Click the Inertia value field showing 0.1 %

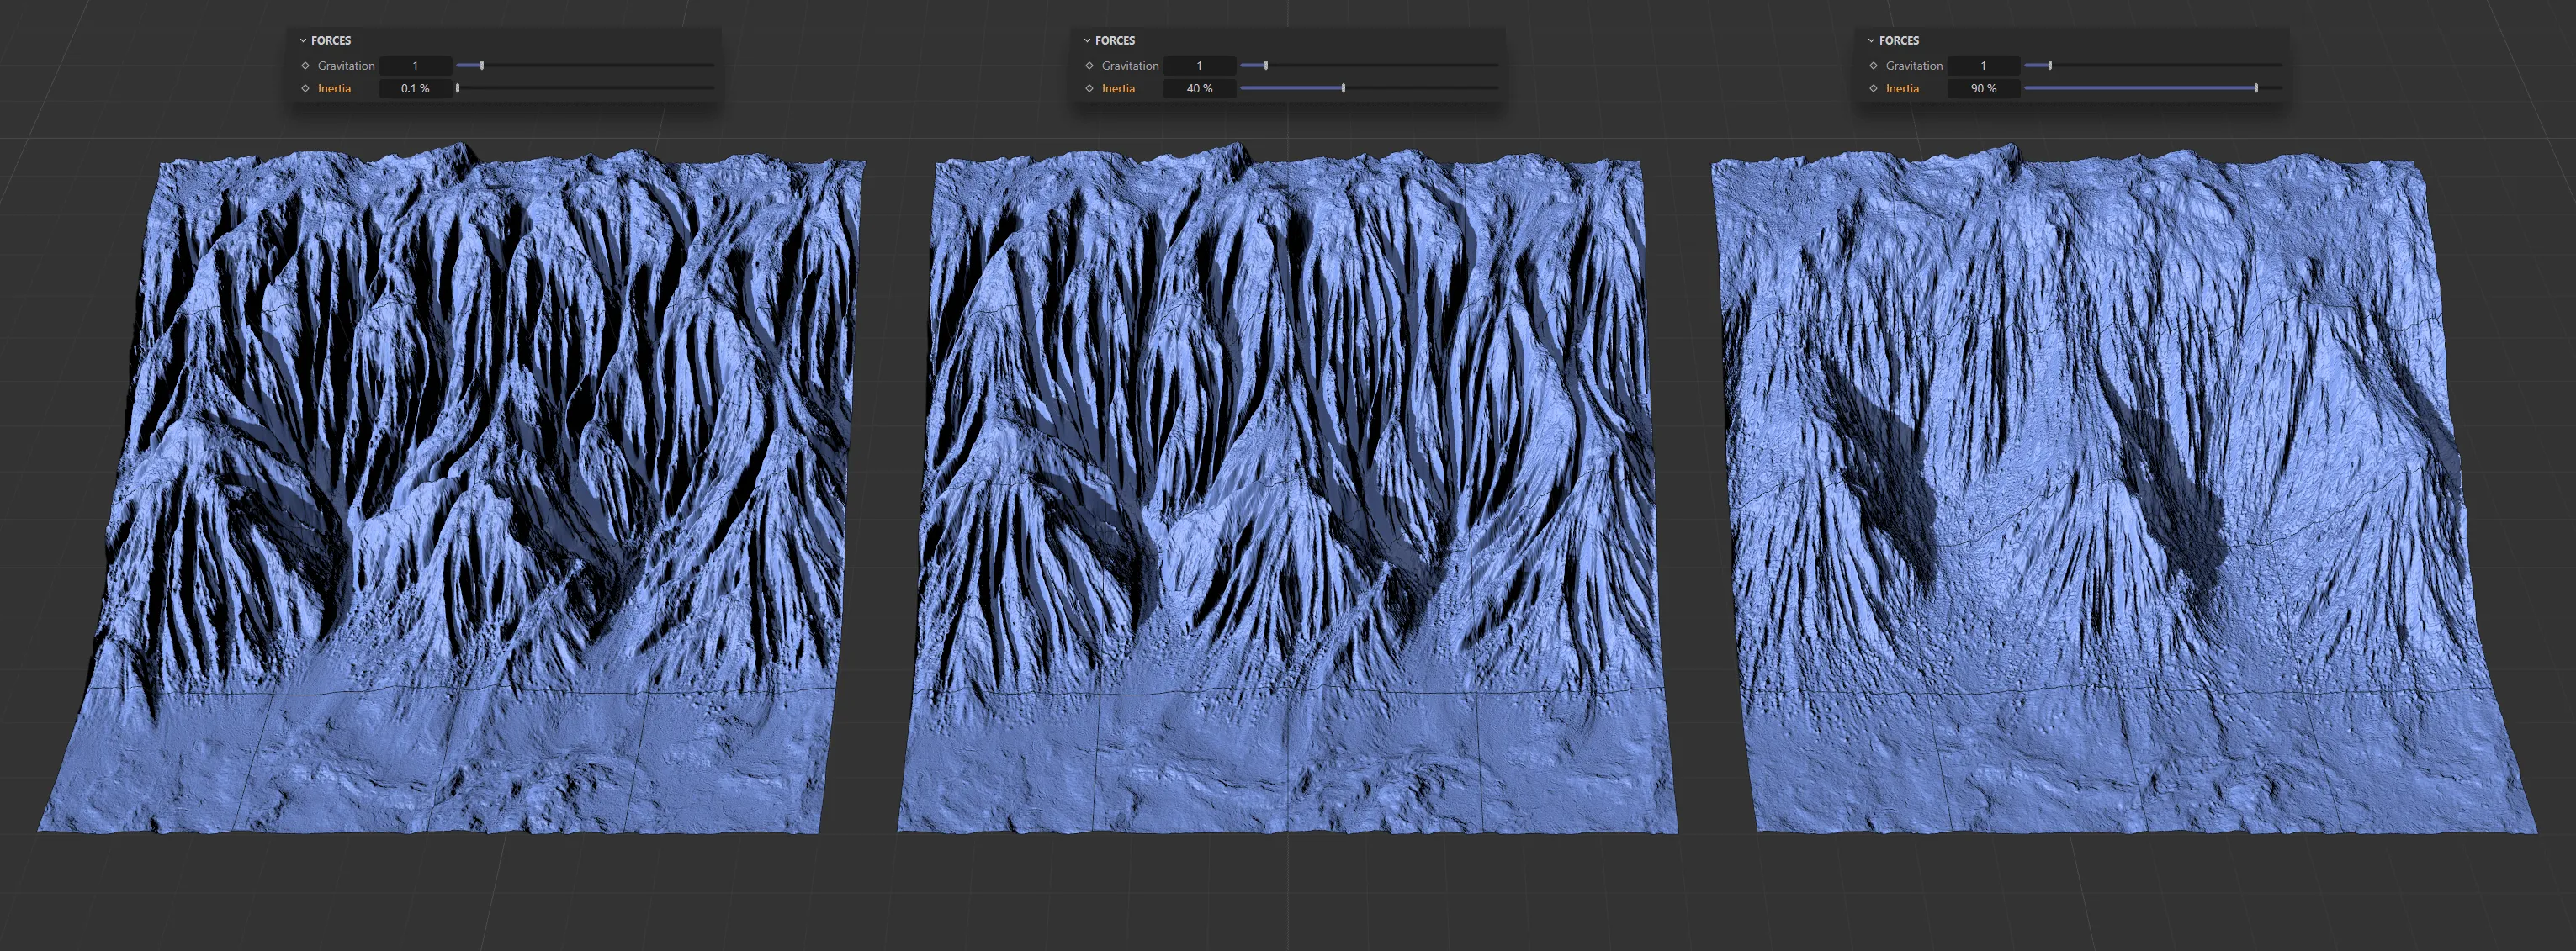(x=415, y=89)
